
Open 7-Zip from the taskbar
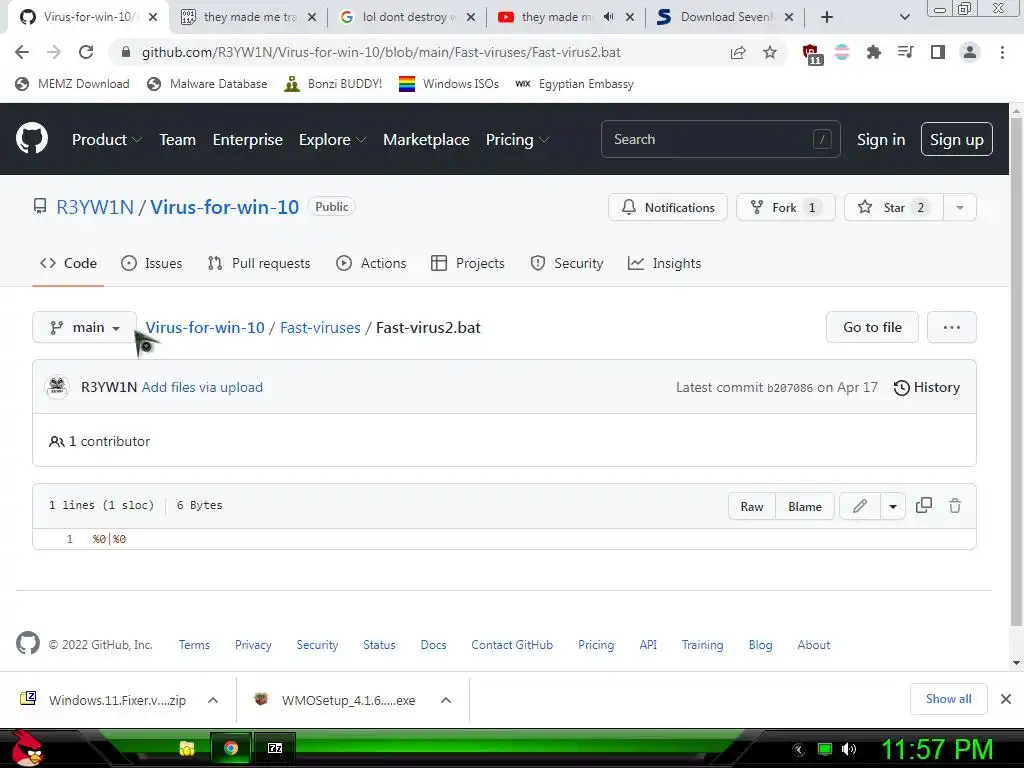[x=275, y=748]
